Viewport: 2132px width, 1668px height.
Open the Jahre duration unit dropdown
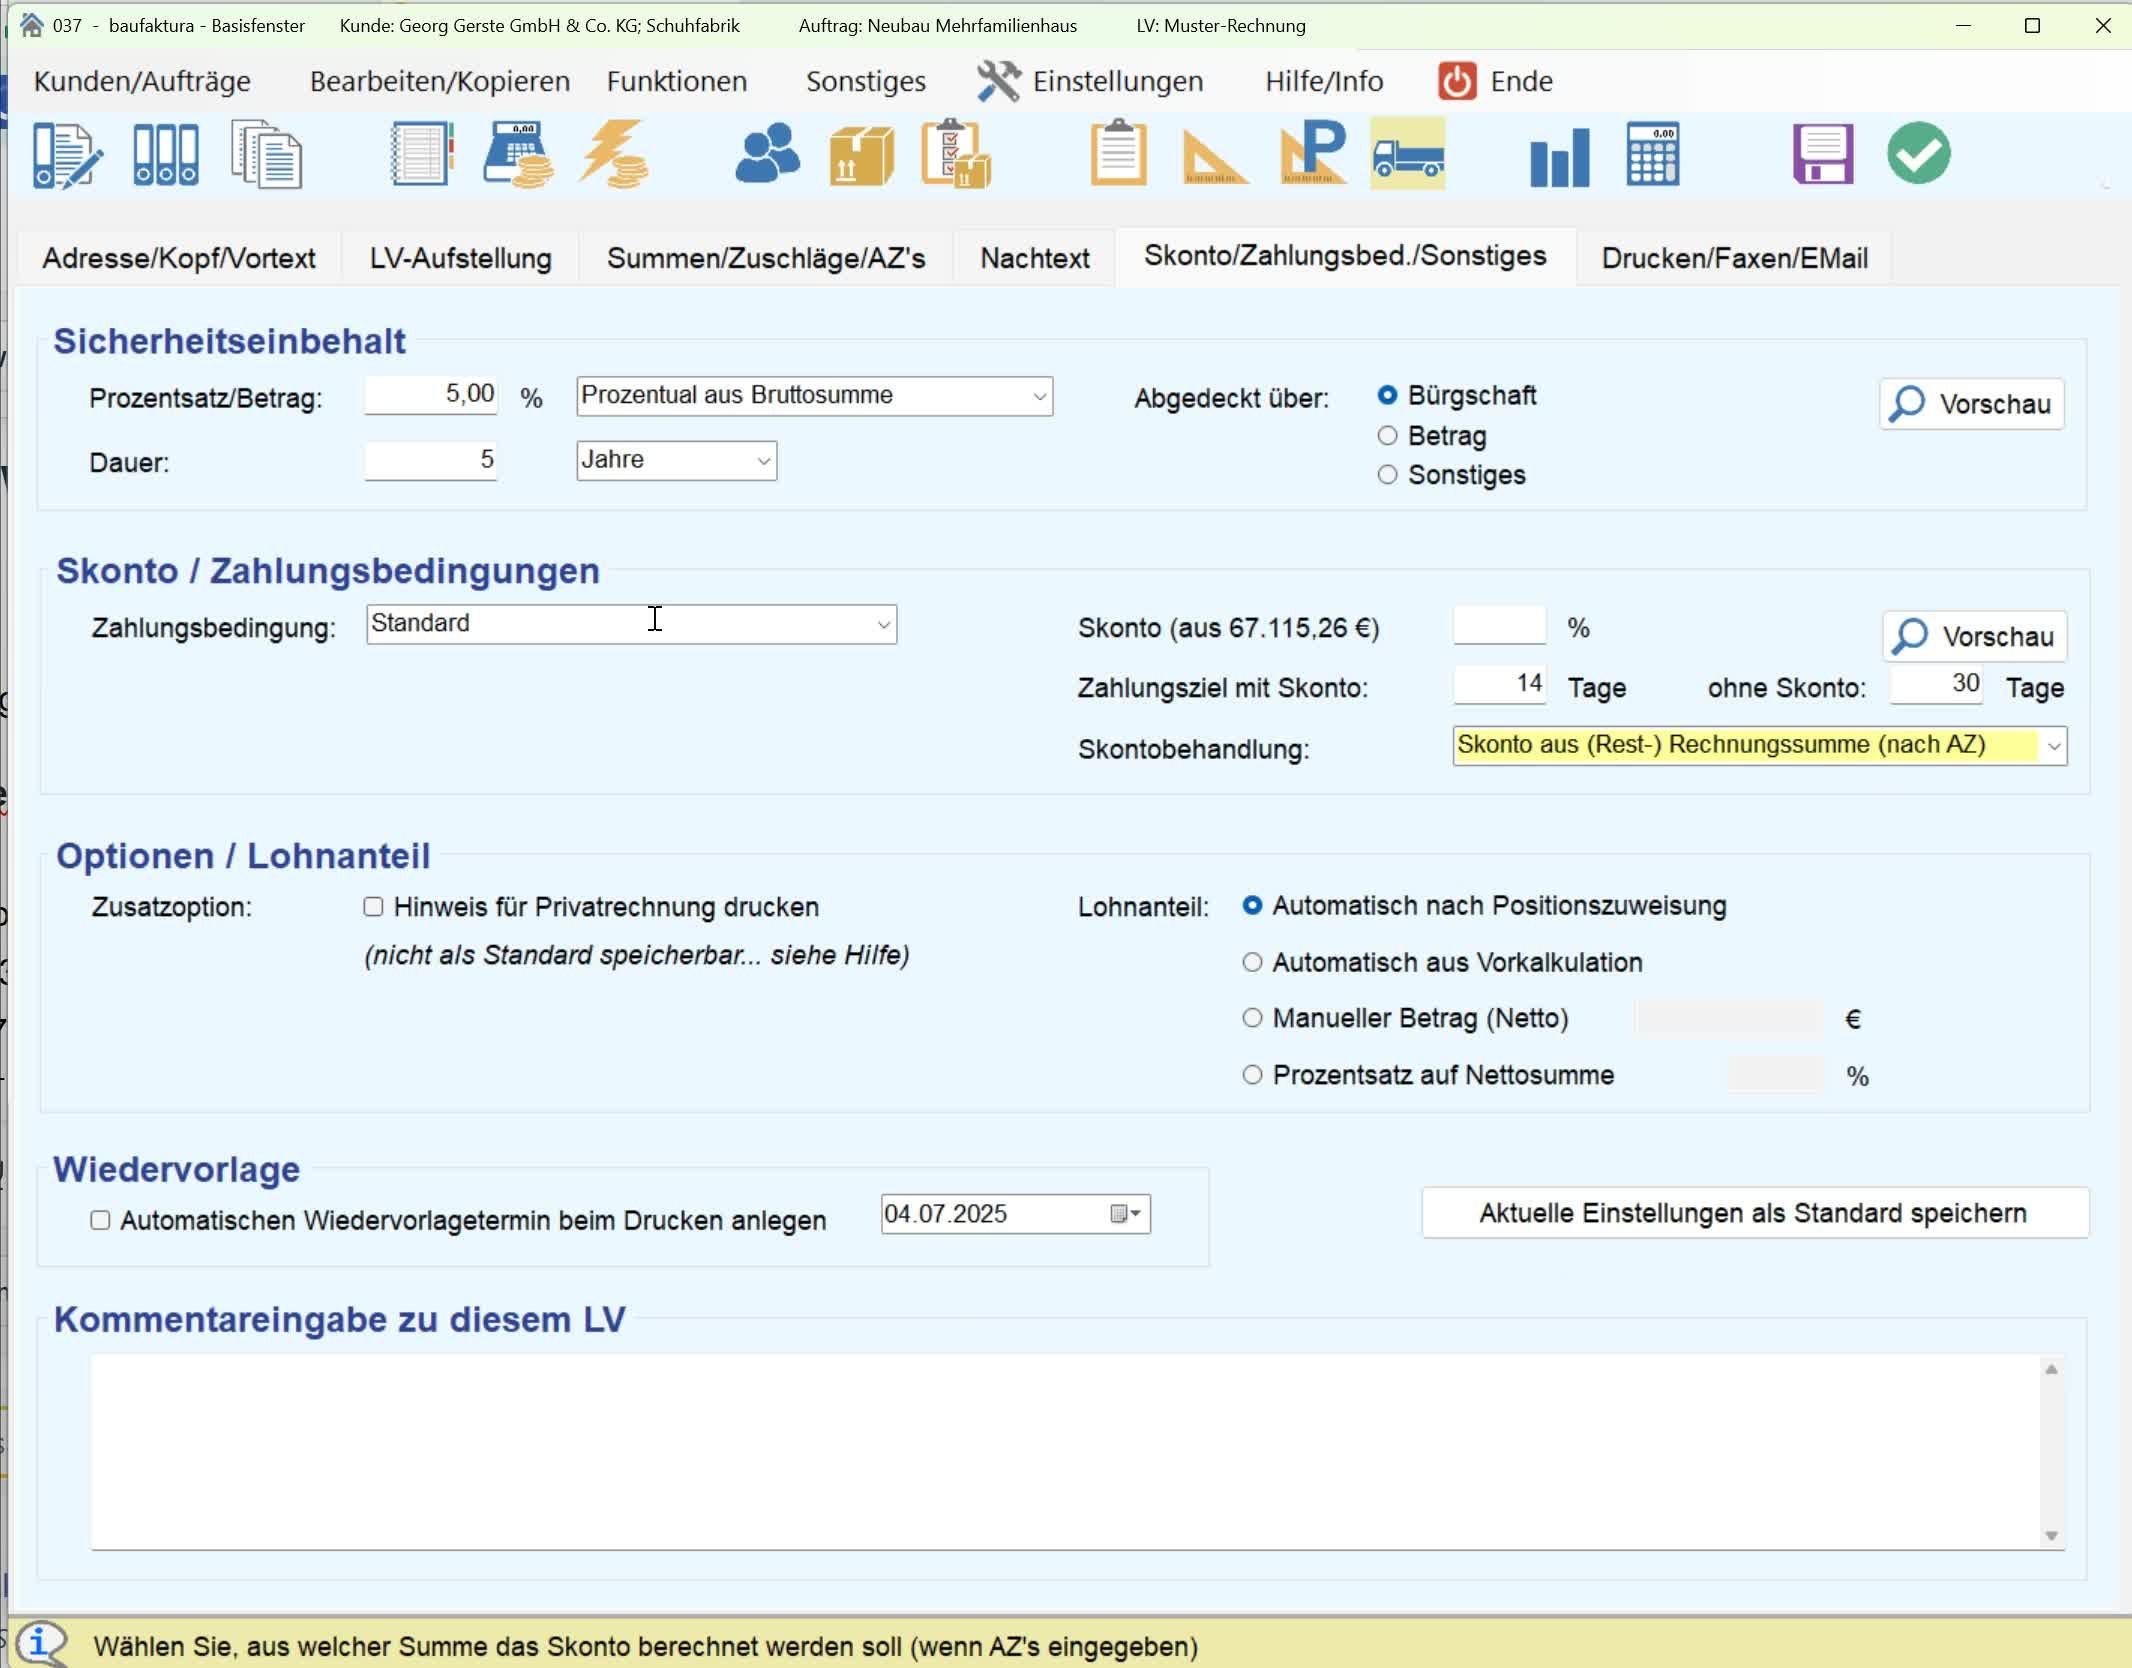click(x=763, y=461)
